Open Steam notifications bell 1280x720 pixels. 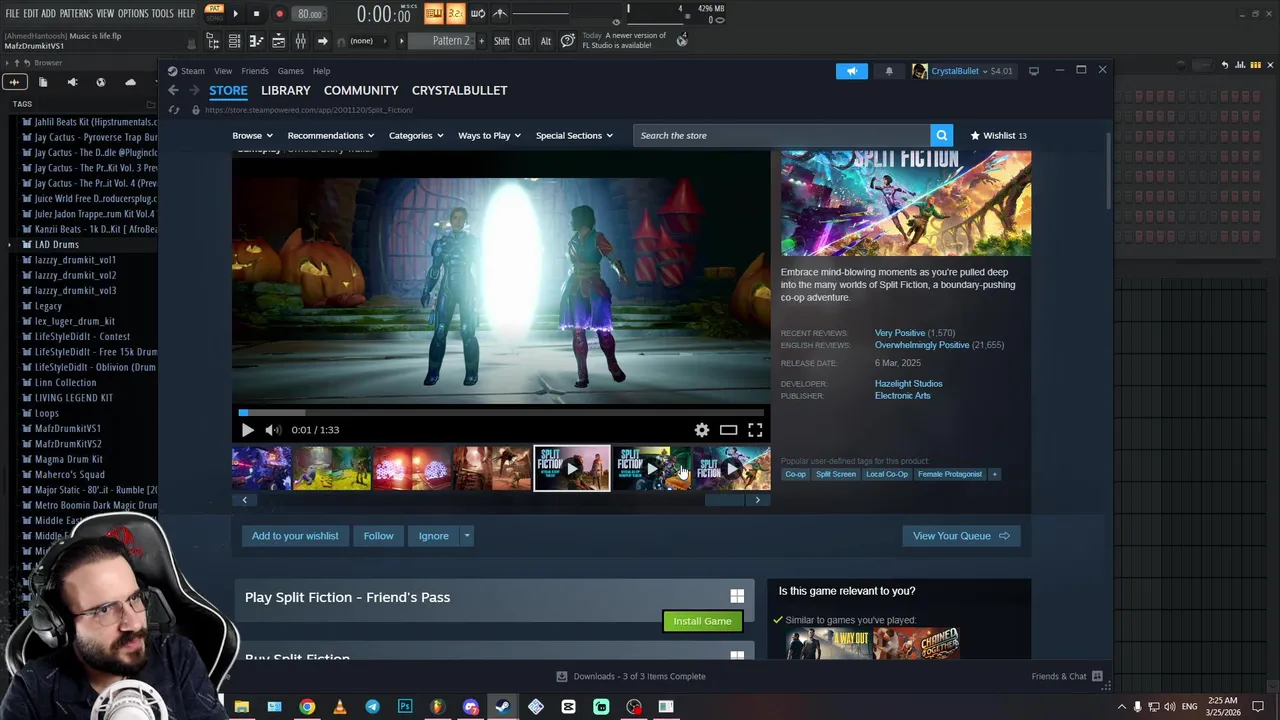(x=889, y=71)
